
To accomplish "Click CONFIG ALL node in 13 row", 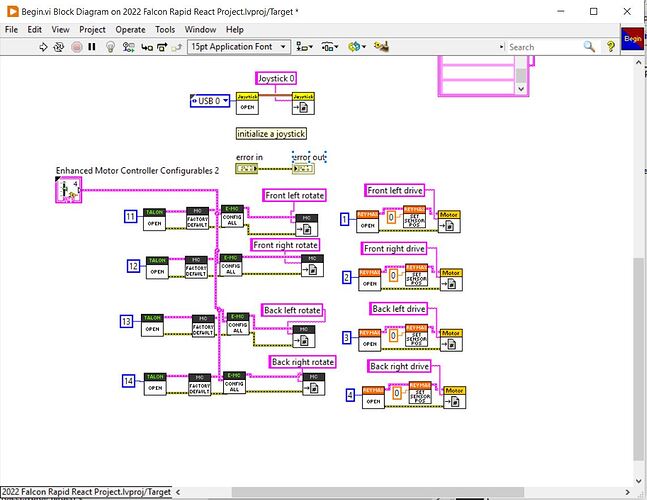I will point(238,323).
